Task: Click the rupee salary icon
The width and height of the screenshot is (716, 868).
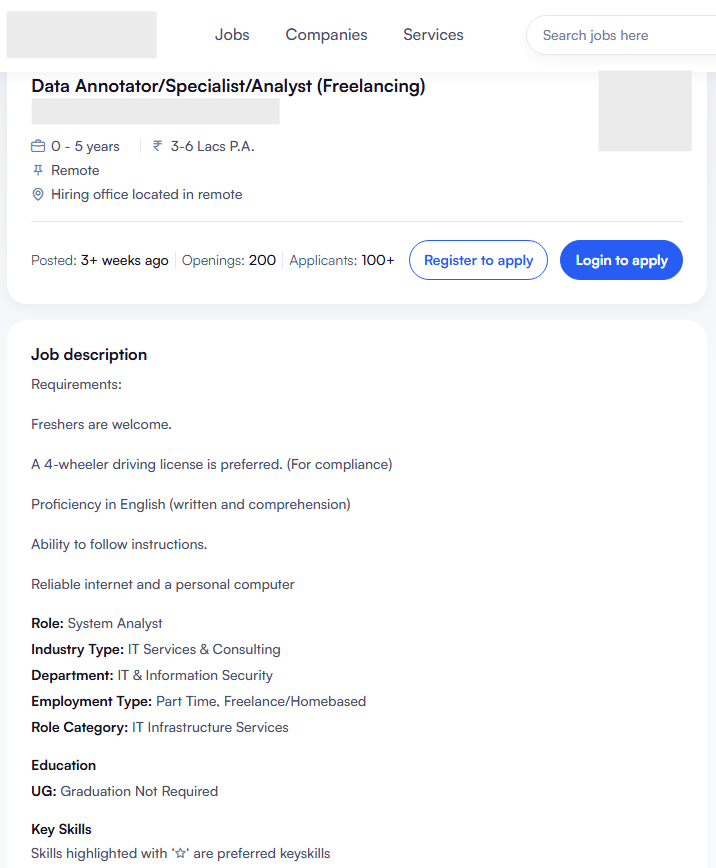Action: [x=157, y=146]
